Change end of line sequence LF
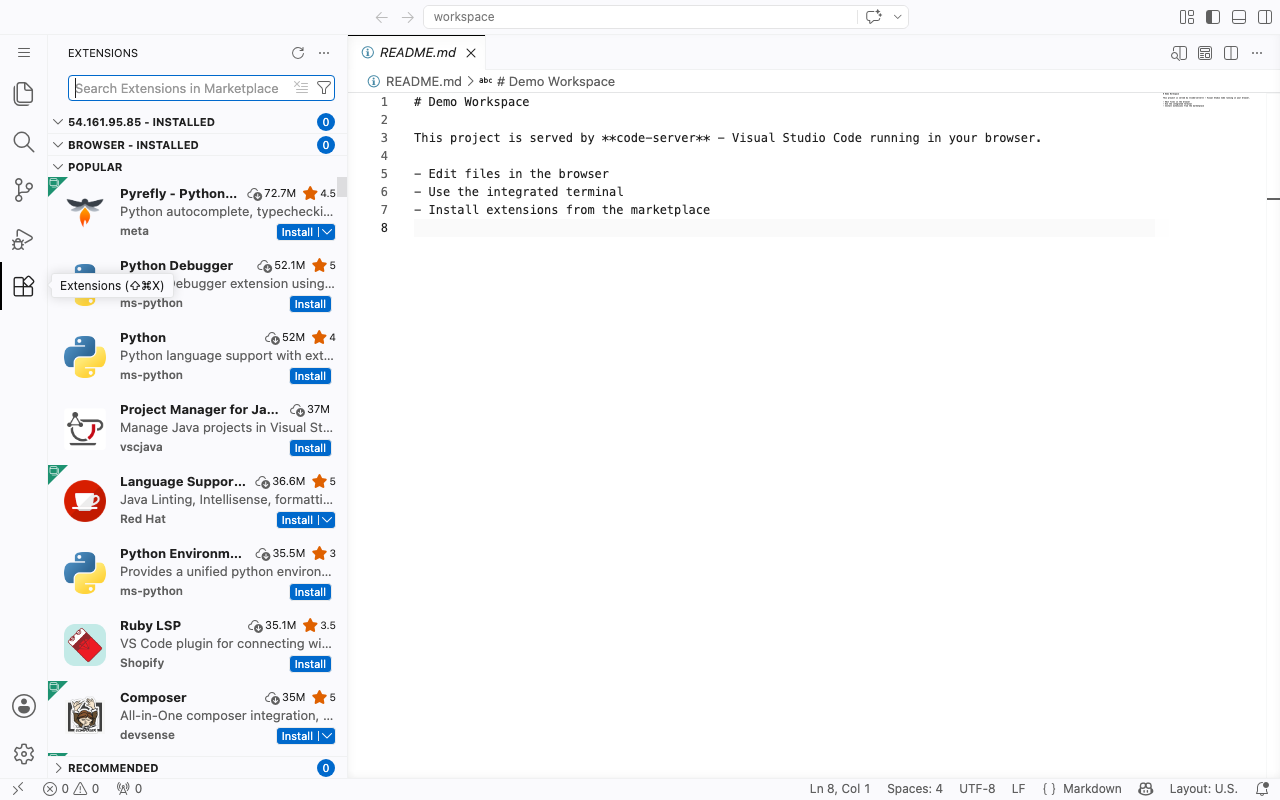The height and width of the screenshot is (800, 1280). [1018, 789]
